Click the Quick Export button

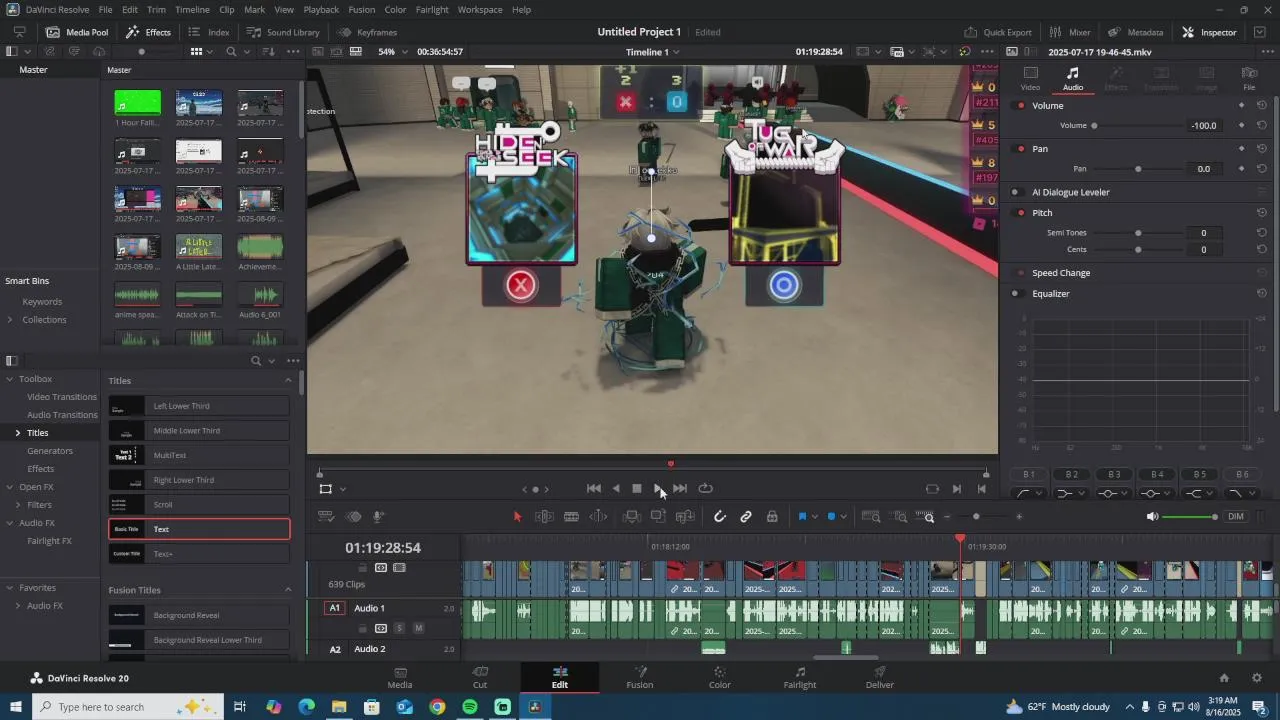(998, 32)
